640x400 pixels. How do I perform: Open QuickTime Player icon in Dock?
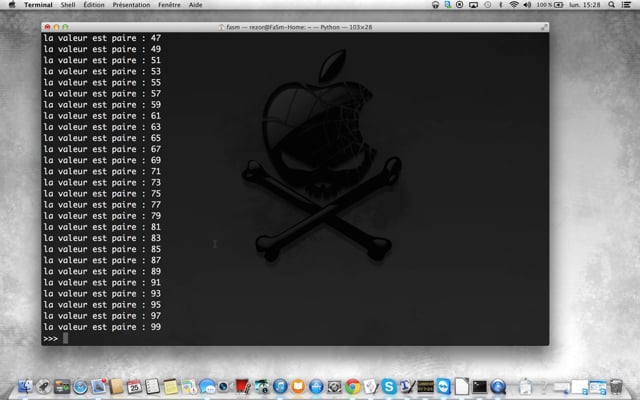[x=498, y=386]
